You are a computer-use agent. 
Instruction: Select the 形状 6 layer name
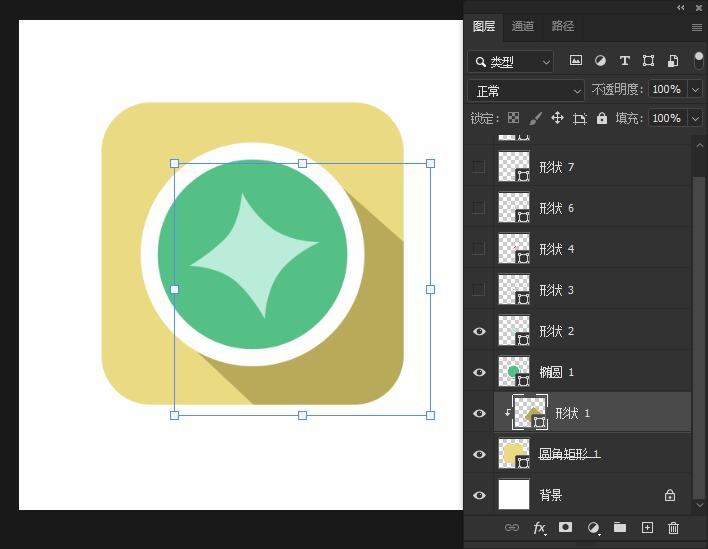(x=557, y=208)
